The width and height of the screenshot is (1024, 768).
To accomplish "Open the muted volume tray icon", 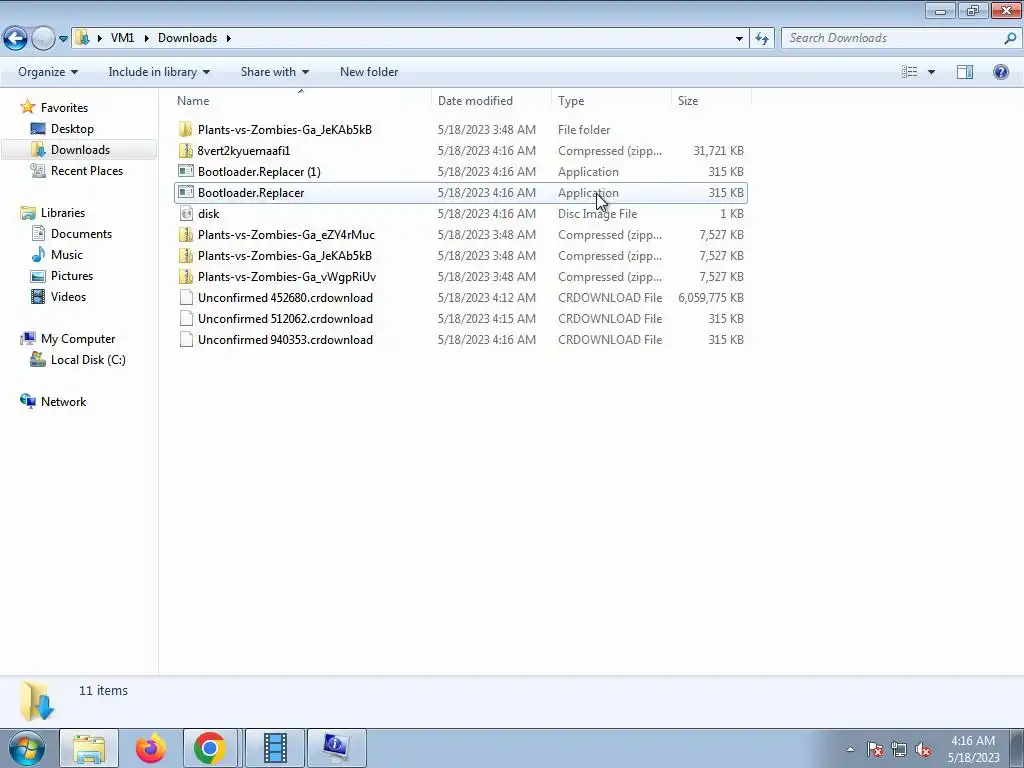I will (923, 749).
